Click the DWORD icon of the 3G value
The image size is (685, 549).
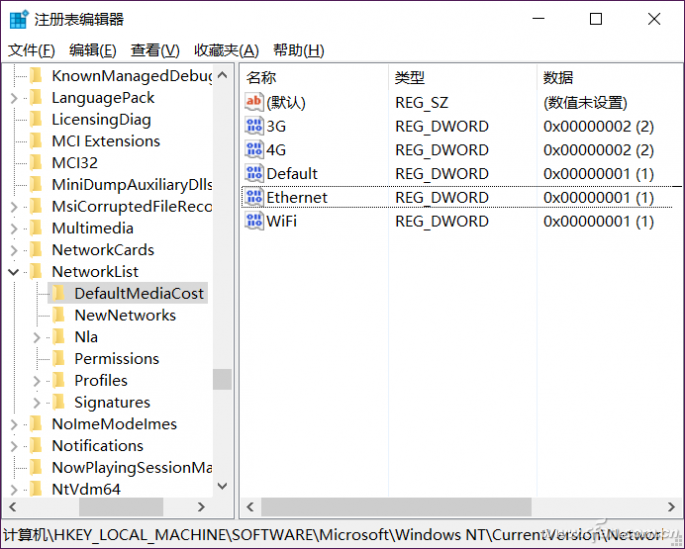(x=254, y=126)
